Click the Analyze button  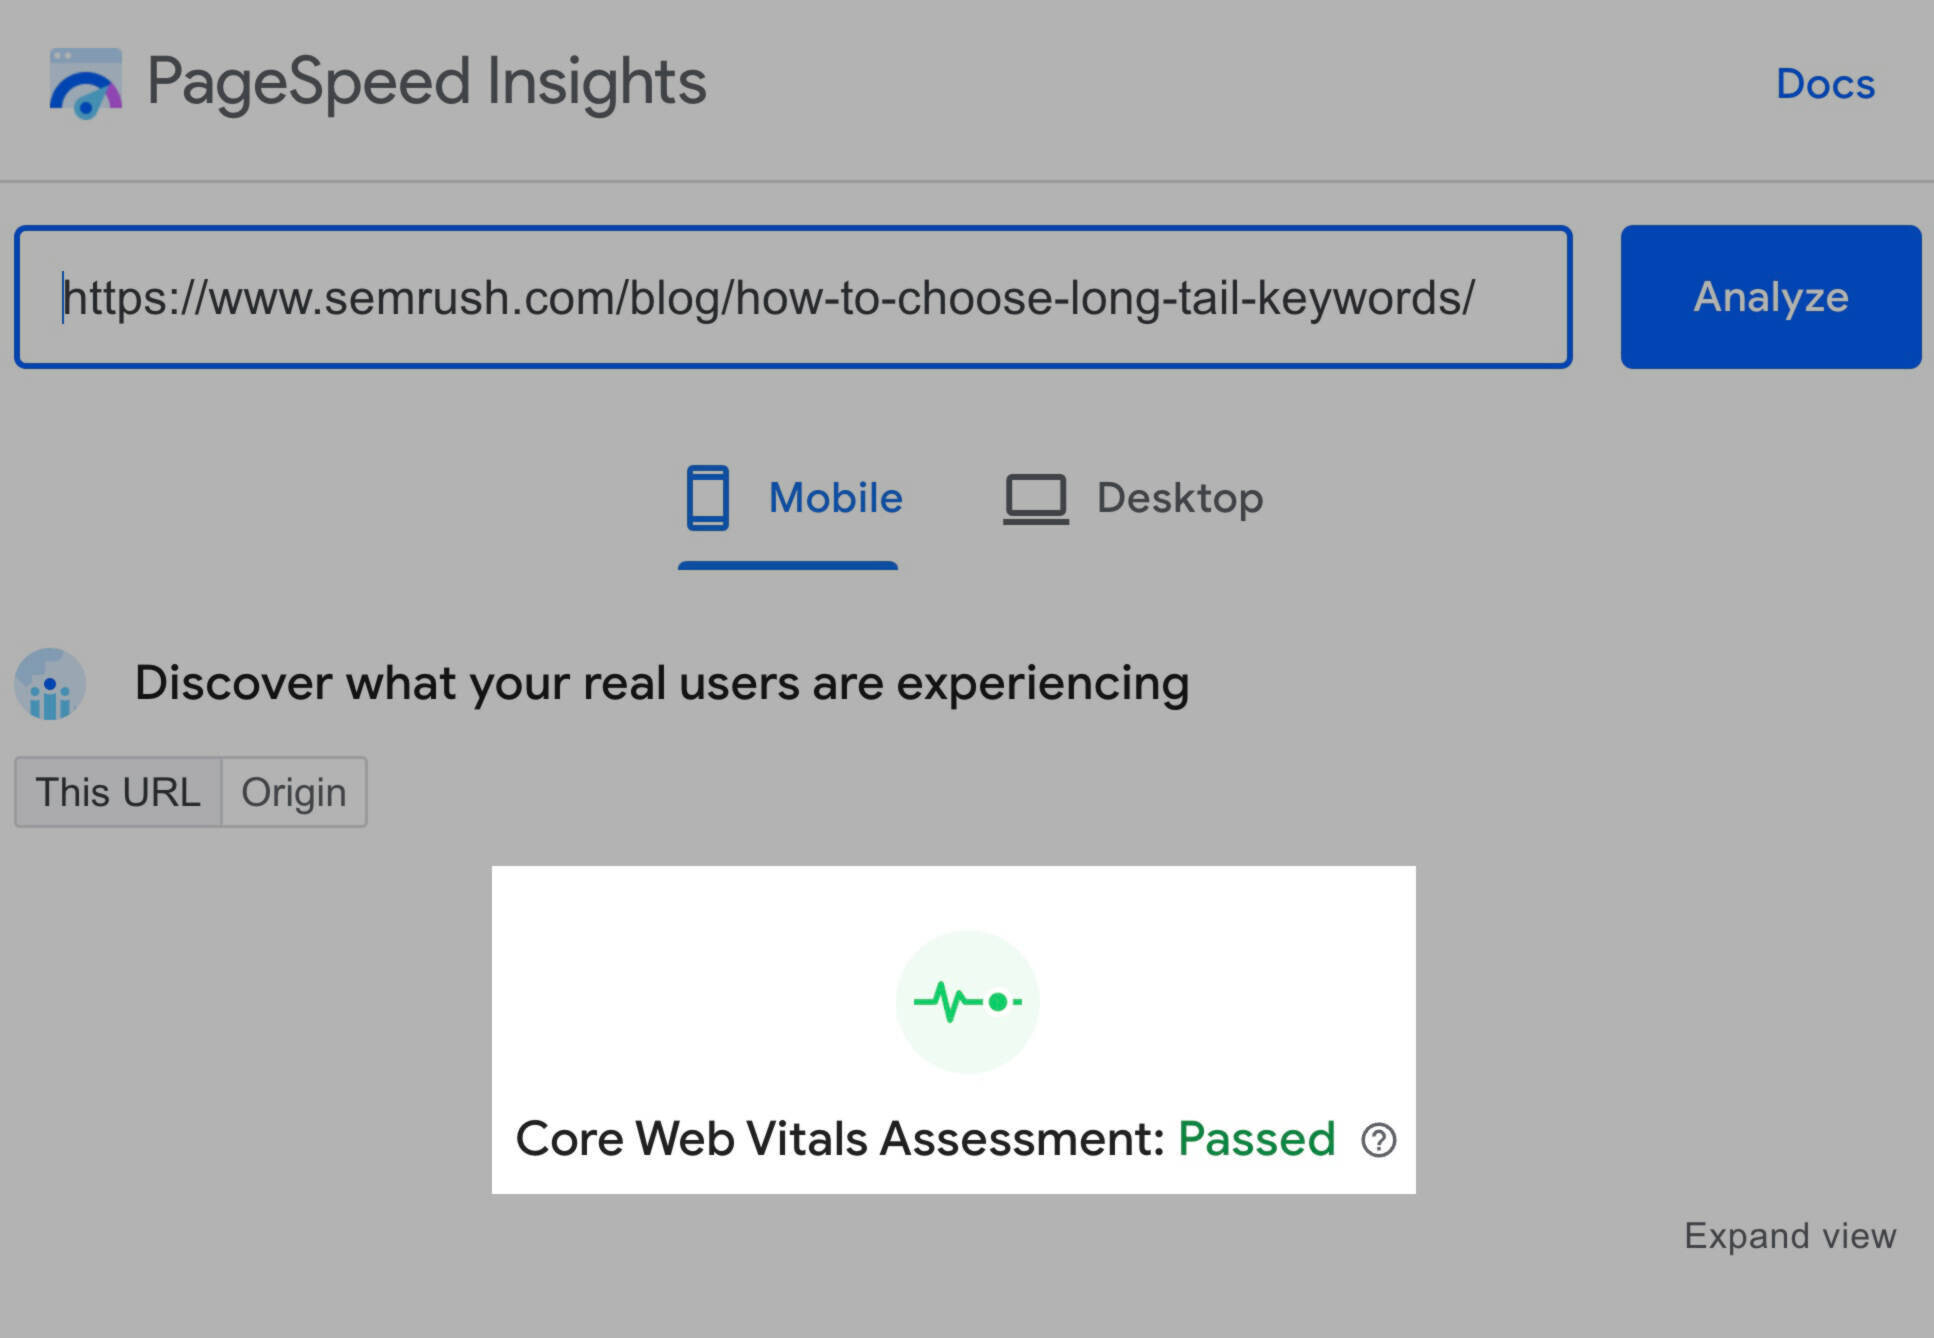1764,296
